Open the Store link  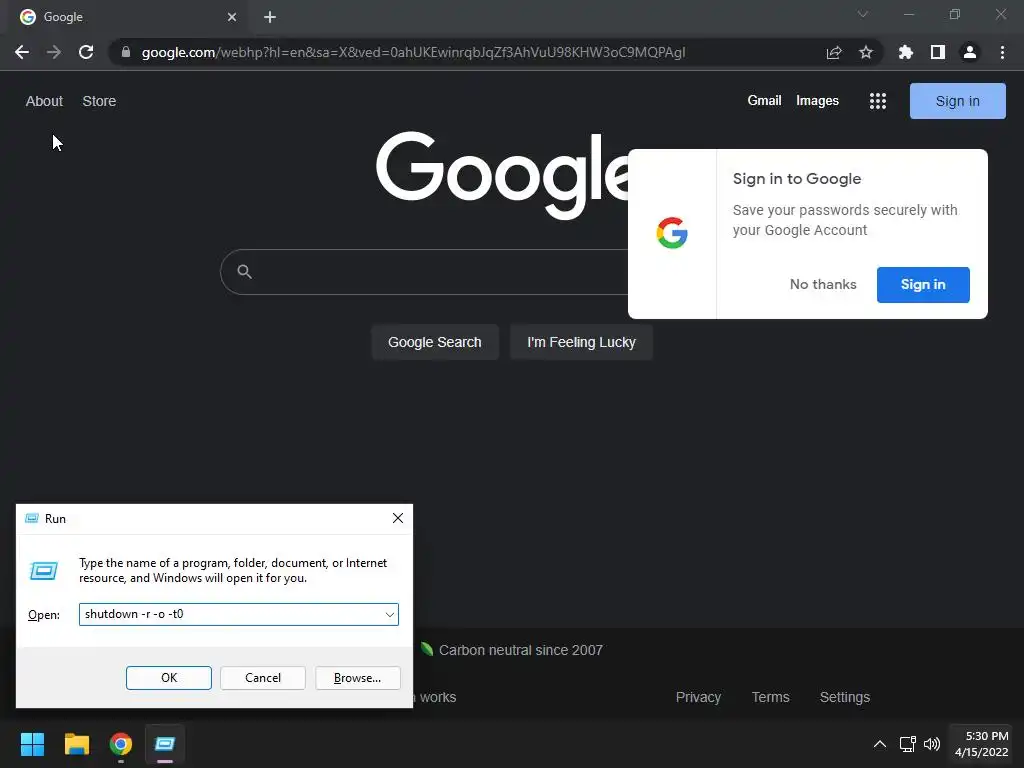(99, 101)
